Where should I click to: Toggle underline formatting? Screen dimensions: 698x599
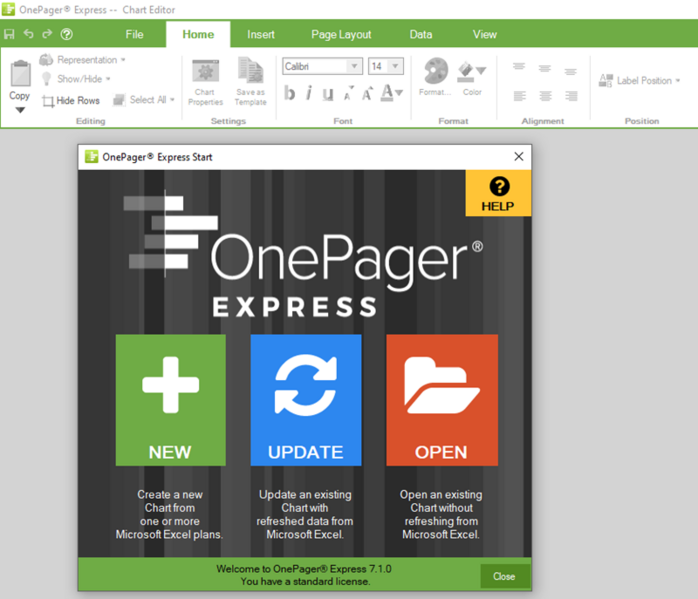point(328,93)
